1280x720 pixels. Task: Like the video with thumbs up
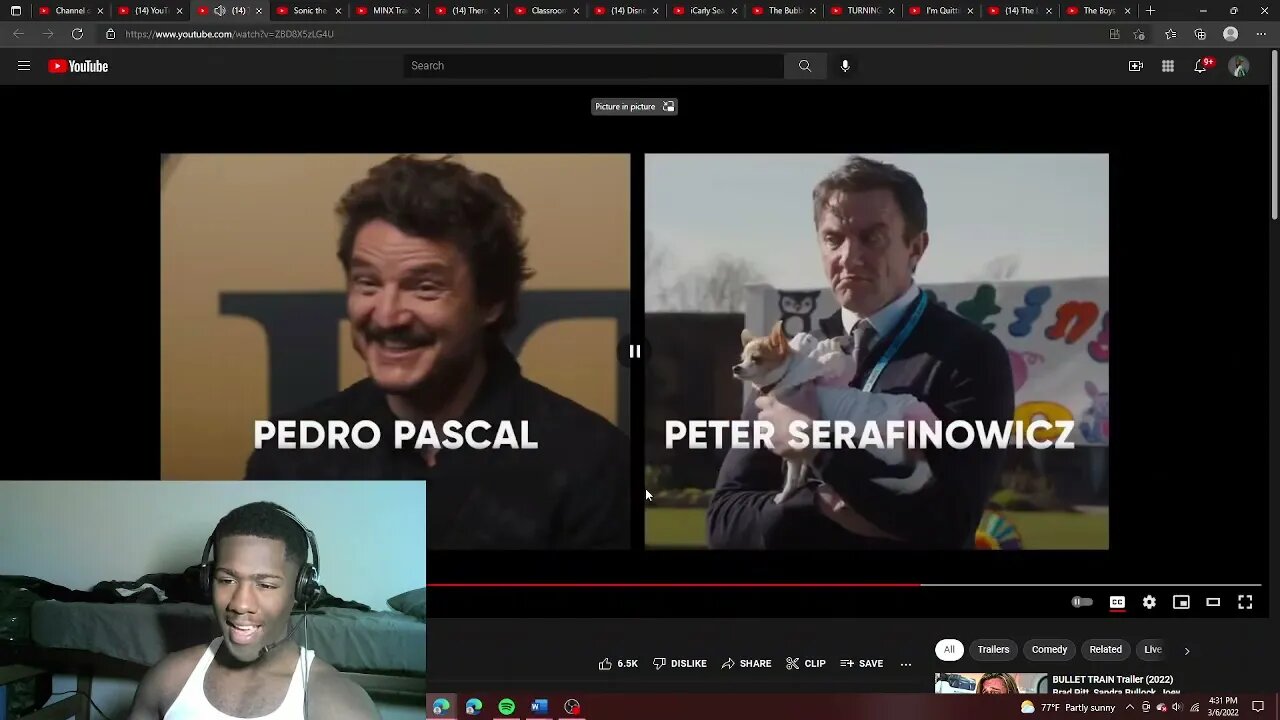(x=618, y=663)
